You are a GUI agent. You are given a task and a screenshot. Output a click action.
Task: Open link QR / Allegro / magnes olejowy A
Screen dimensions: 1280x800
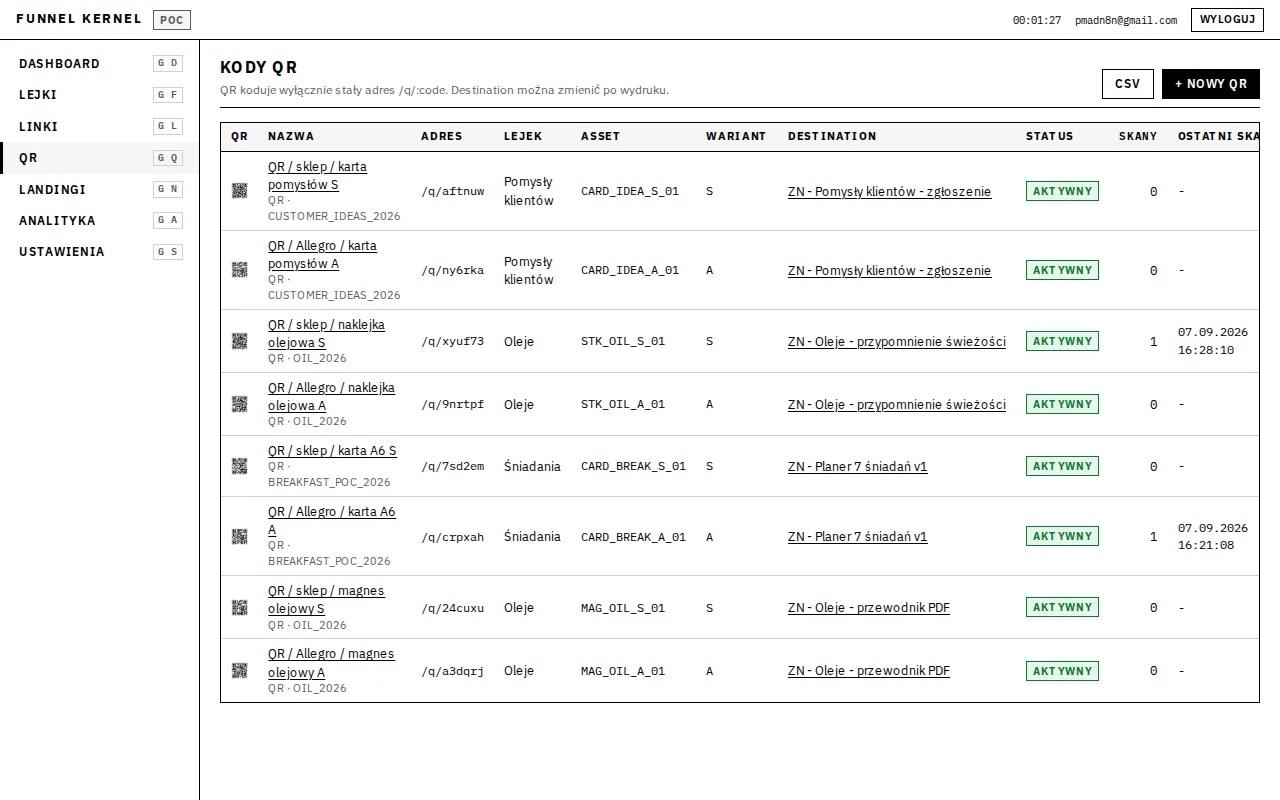331,663
